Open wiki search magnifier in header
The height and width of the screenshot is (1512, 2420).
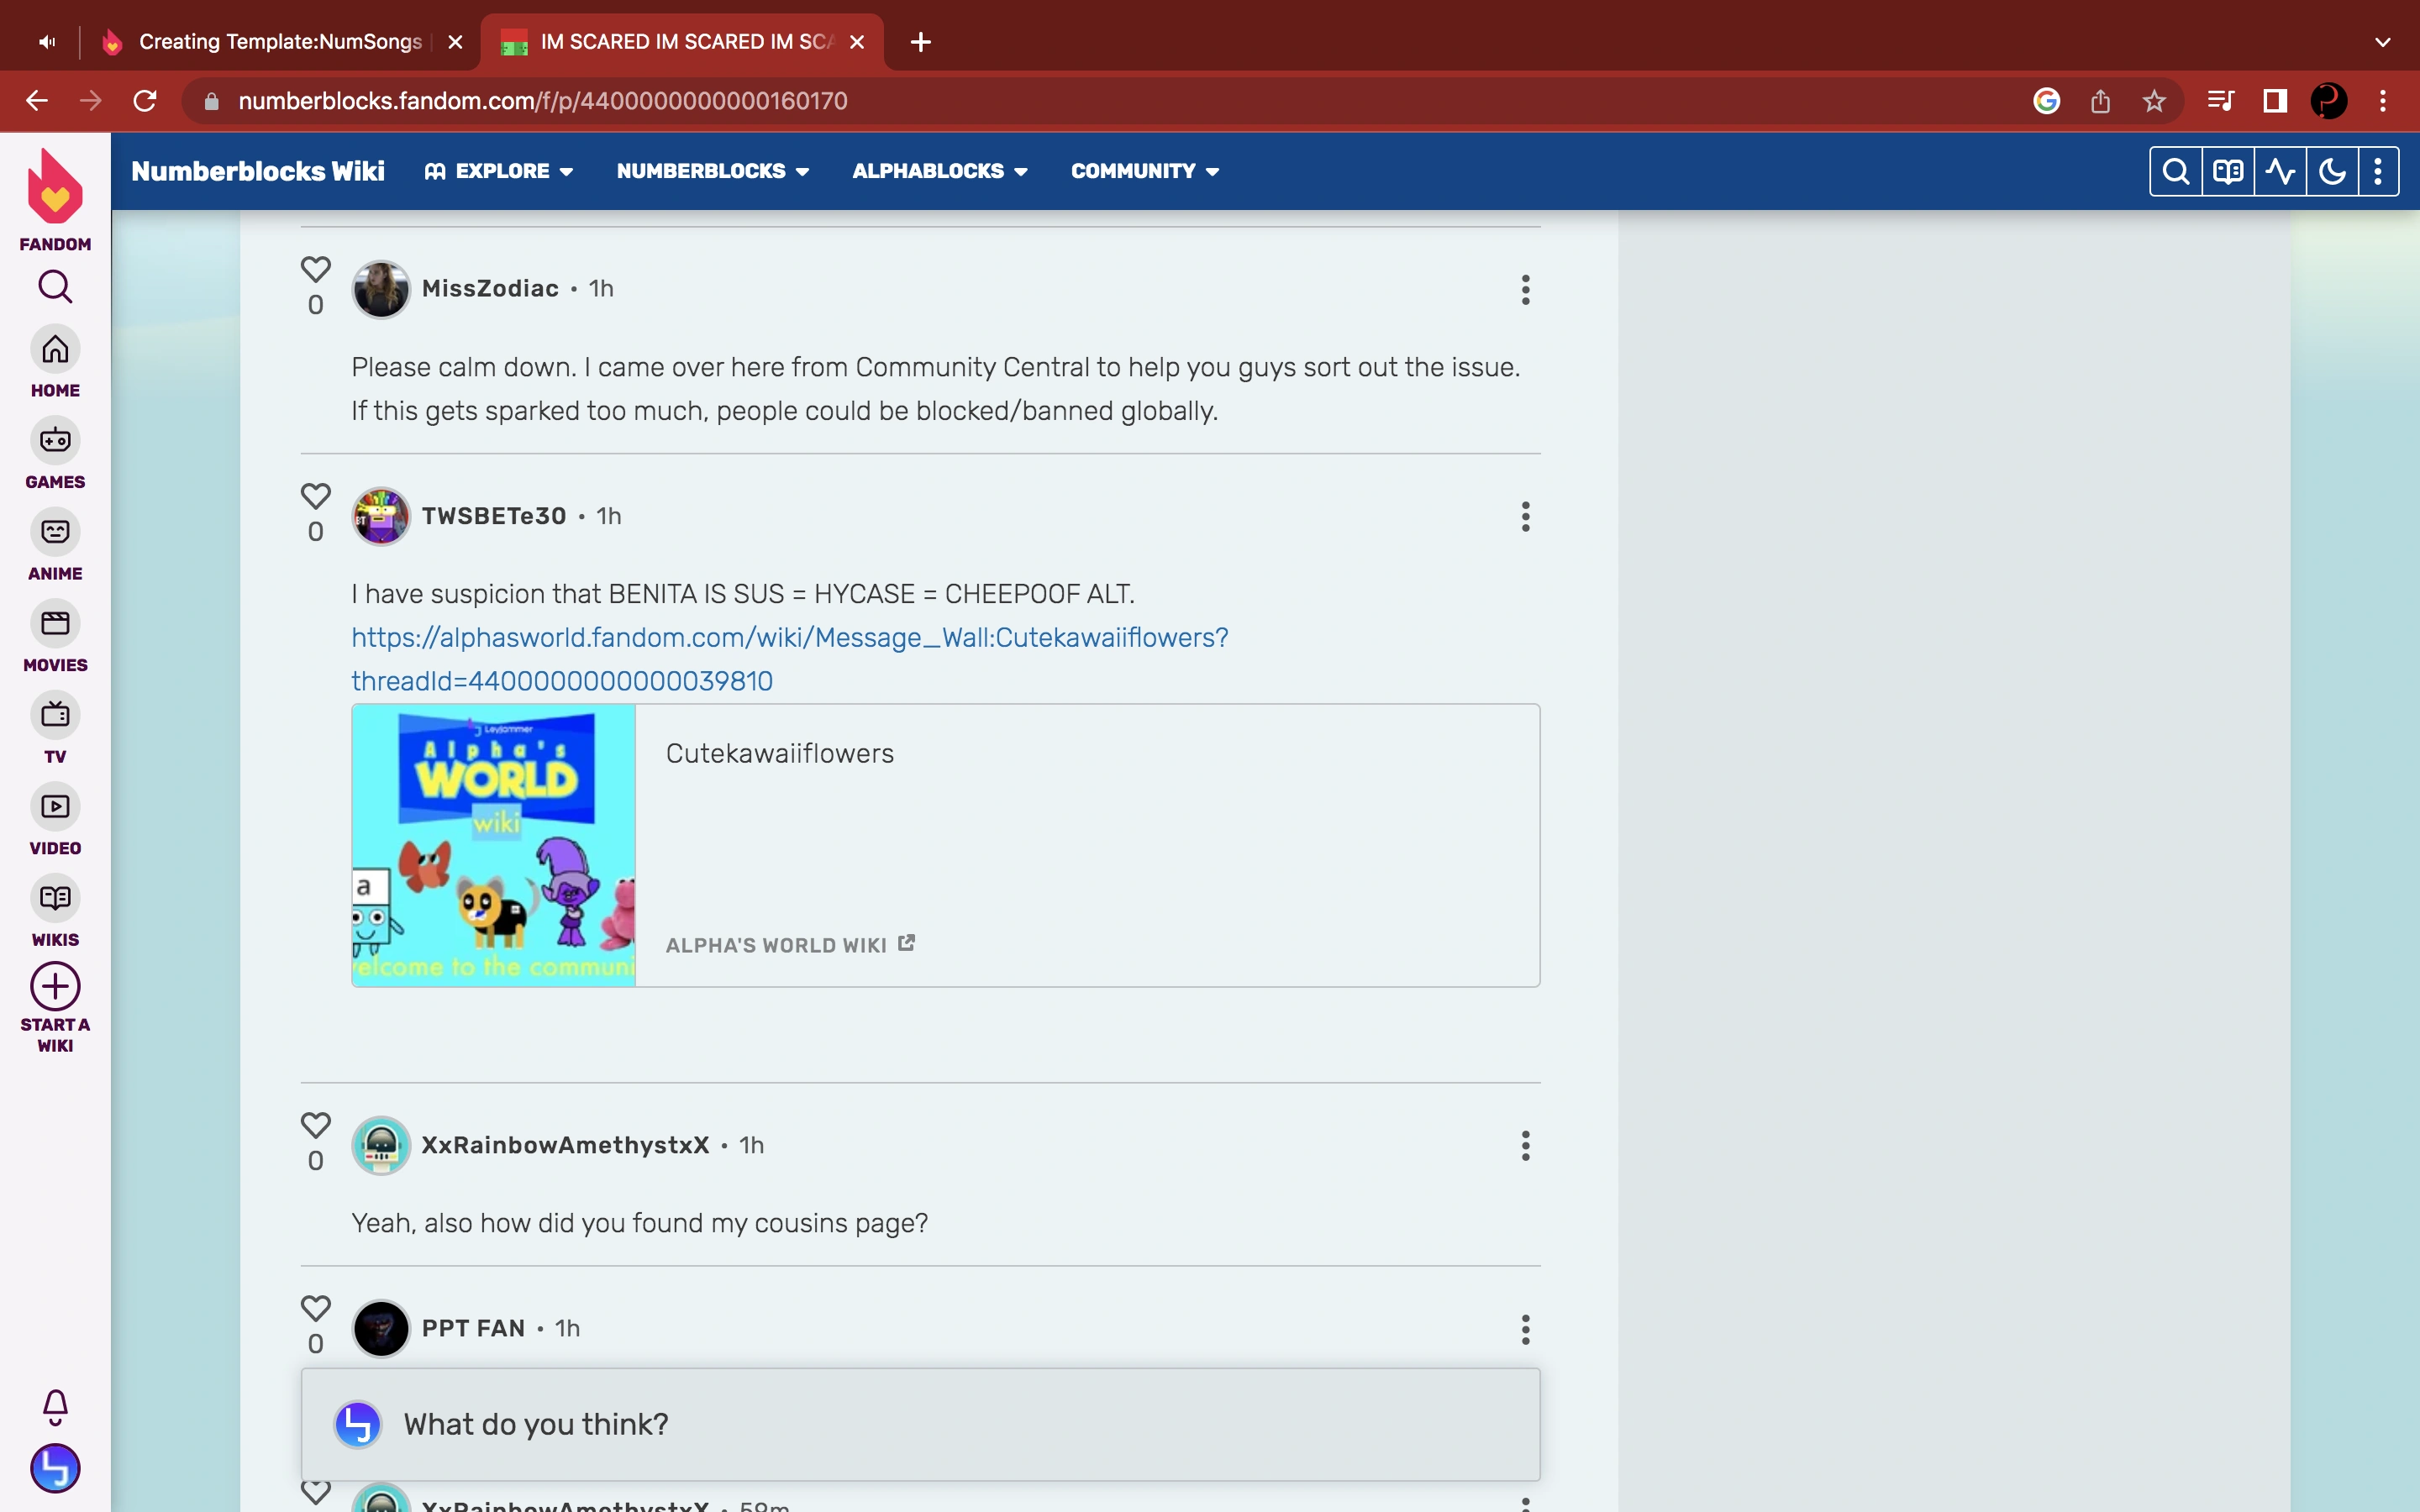2175,171
